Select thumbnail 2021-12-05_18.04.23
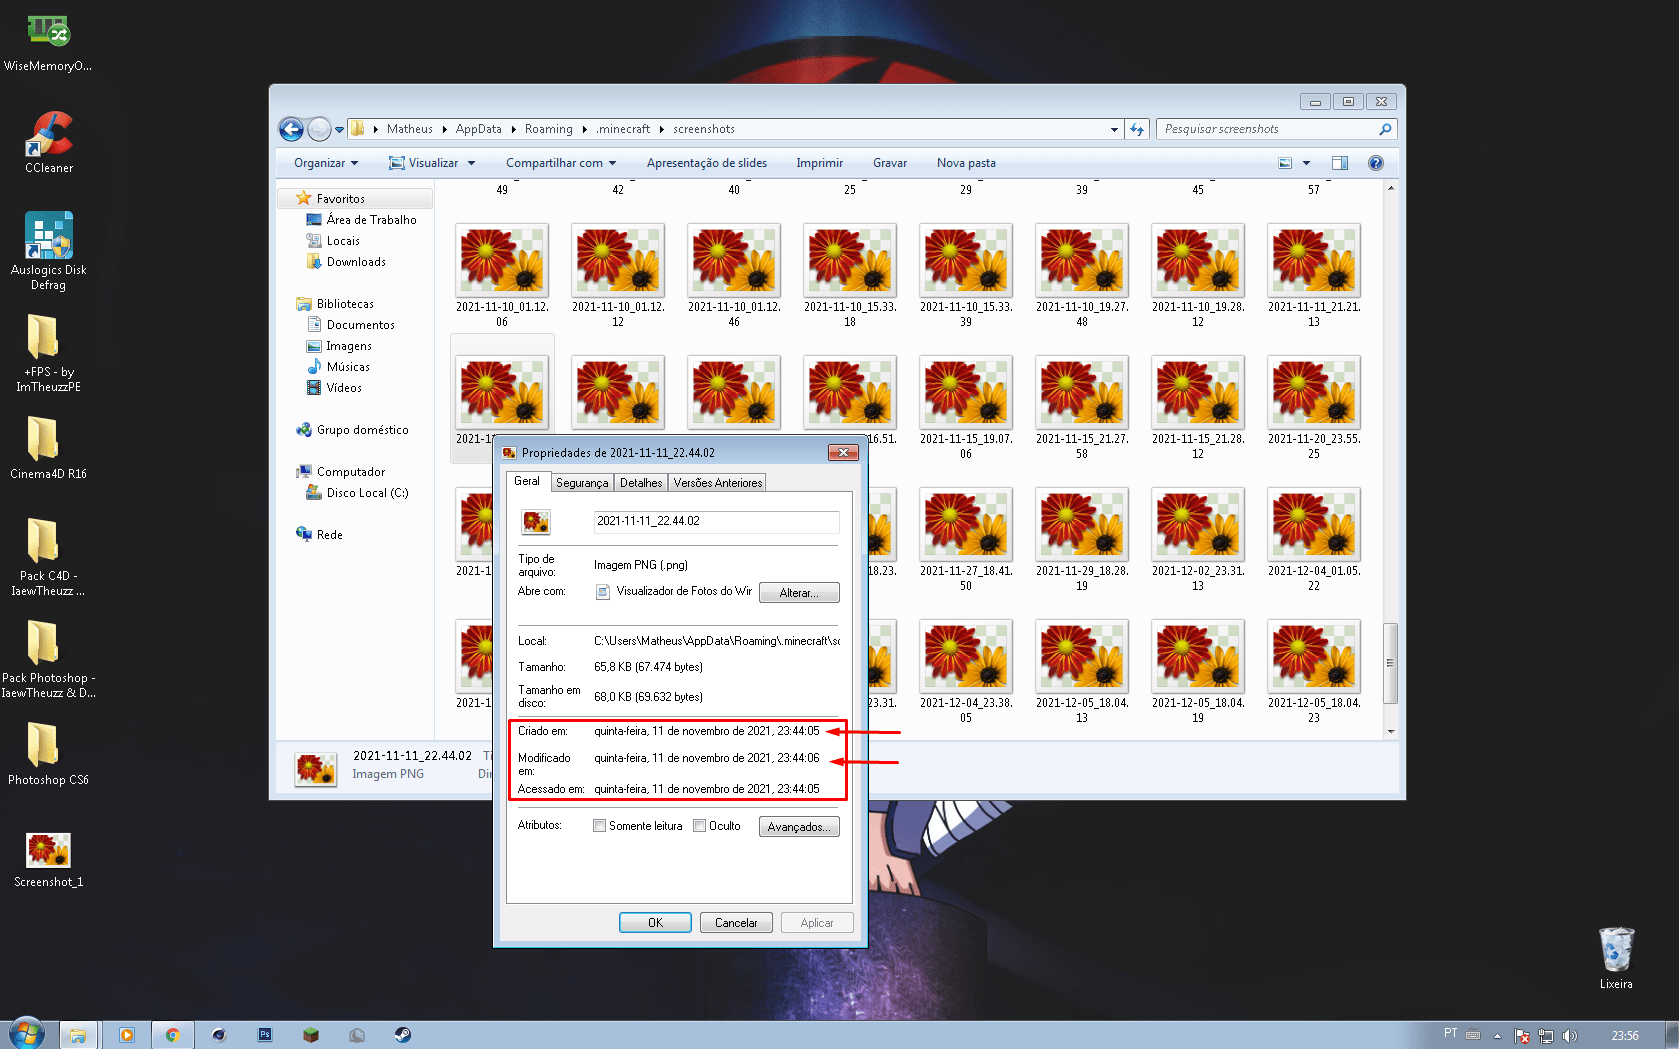The width and height of the screenshot is (1679, 1049). point(1314,671)
